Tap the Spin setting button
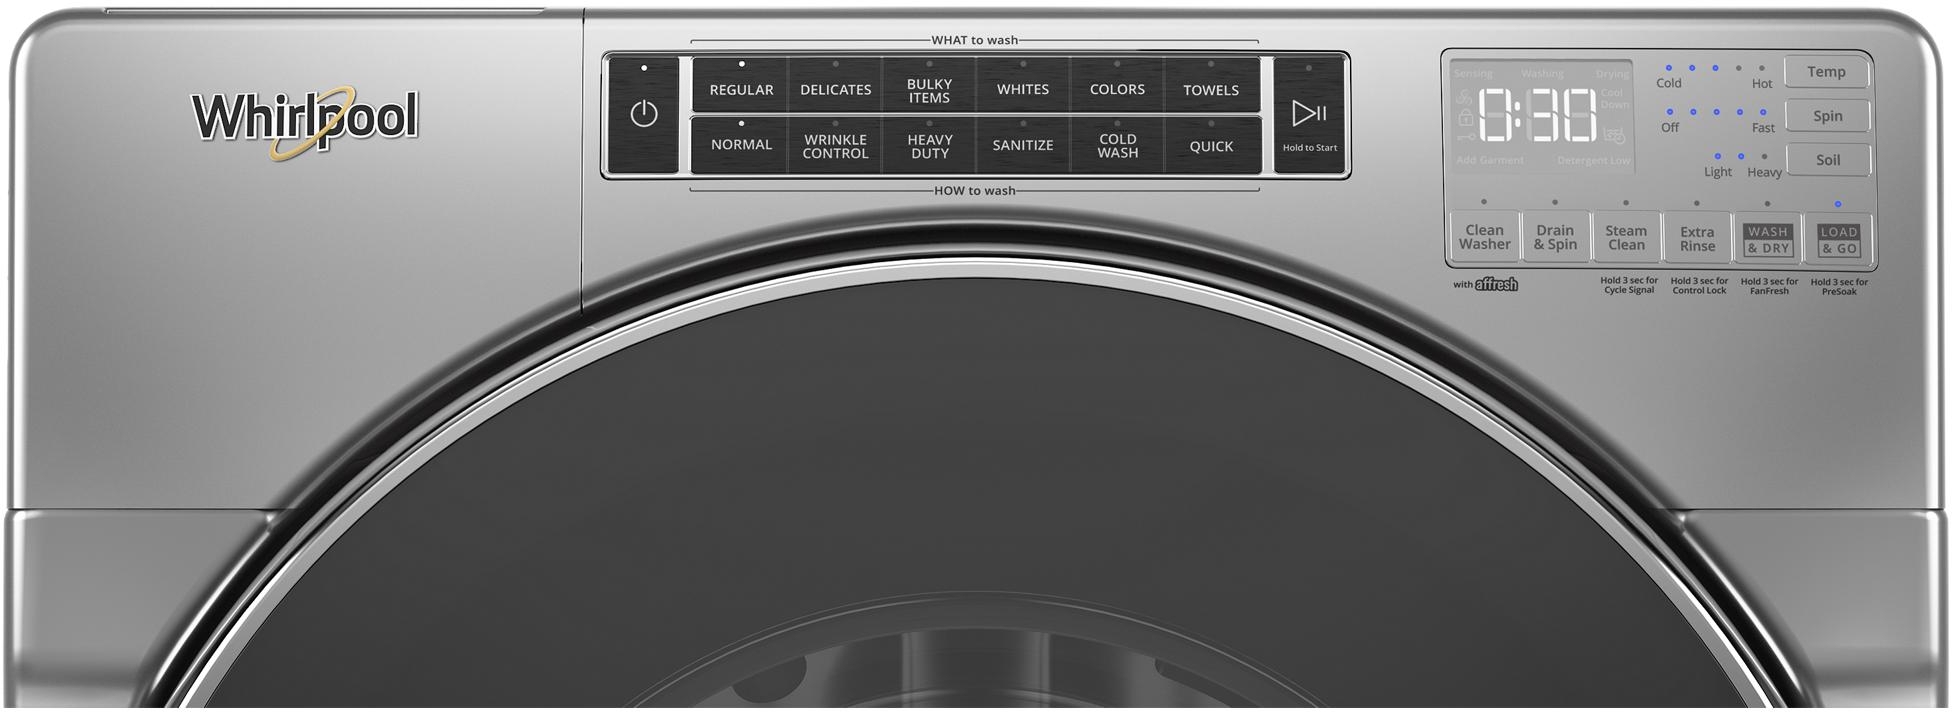This screenshot has width=1952, height=712. [1827, 116]
